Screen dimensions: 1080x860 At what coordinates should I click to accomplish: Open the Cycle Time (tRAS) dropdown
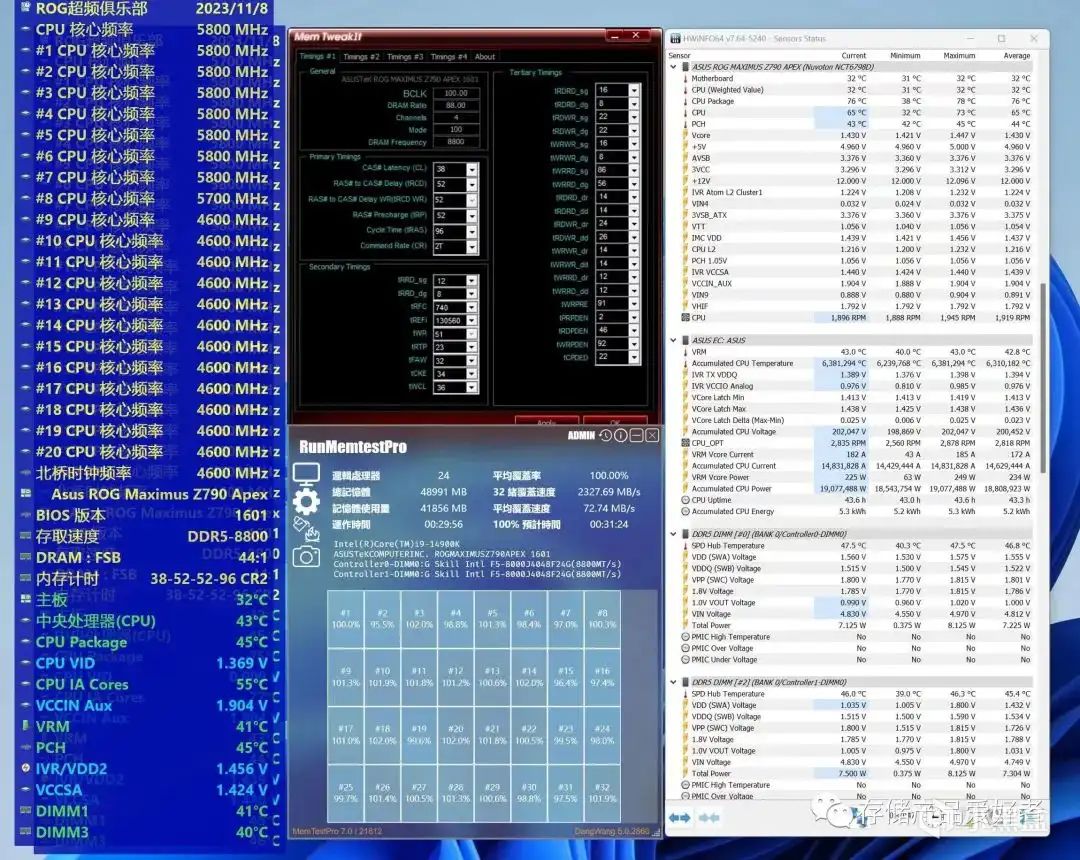point(472,231)
